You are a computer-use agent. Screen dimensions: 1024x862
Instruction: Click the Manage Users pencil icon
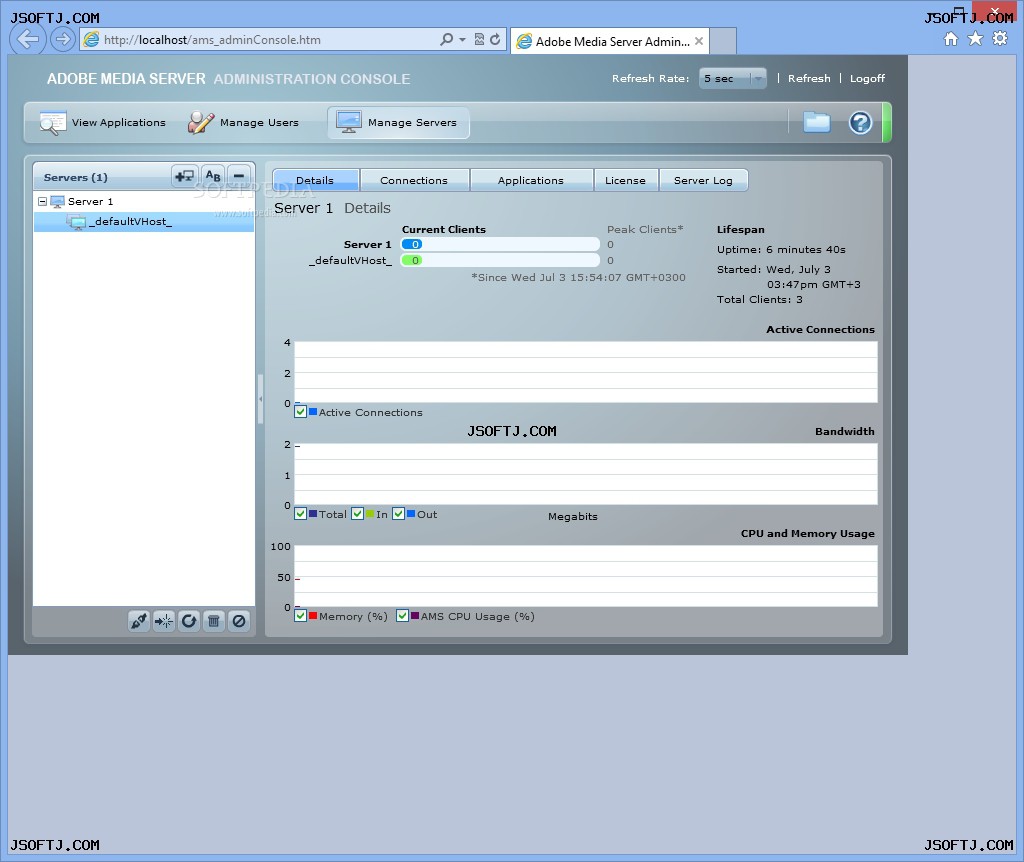point(201,122)
